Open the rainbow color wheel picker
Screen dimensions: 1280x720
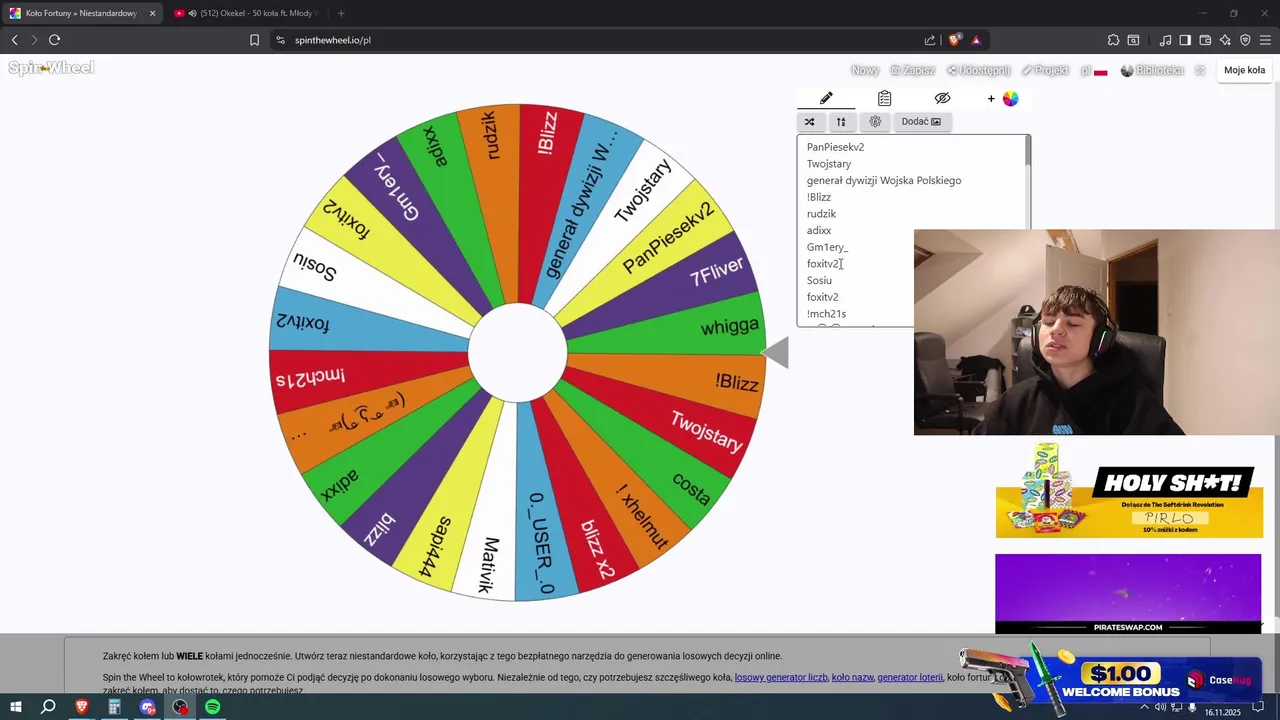(1010, 98)
